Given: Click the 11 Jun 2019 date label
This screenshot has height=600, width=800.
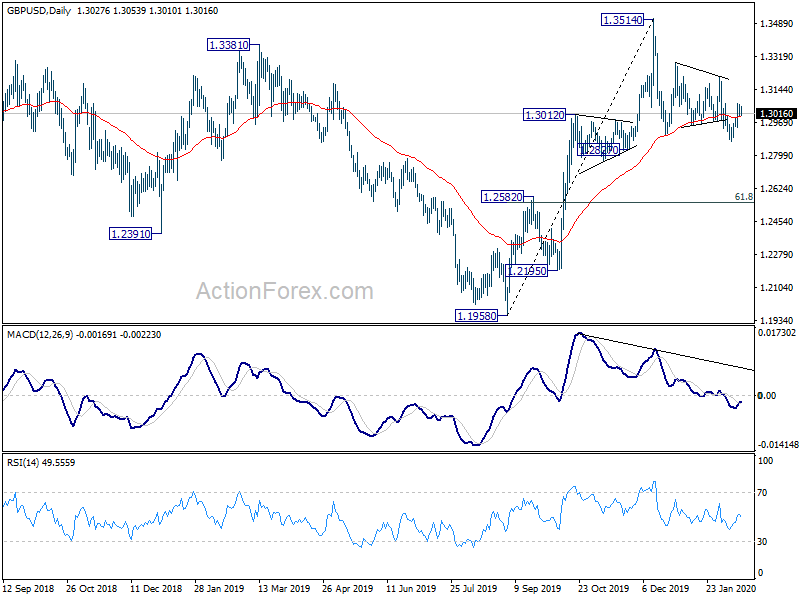Looking at the screenshot, I should pos(411,589).
